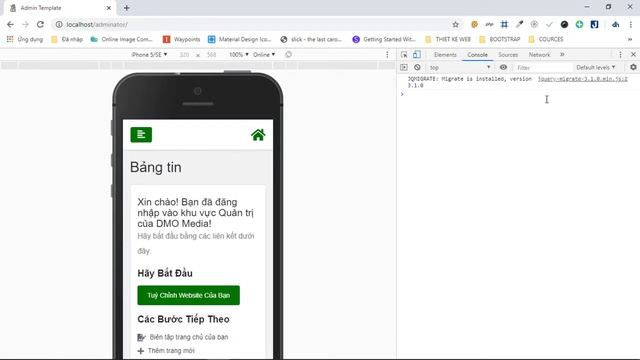Open THIET KE WEB bookmark folder
The height and width of the screenshot is (360, 640).
(x=448, y=39)
